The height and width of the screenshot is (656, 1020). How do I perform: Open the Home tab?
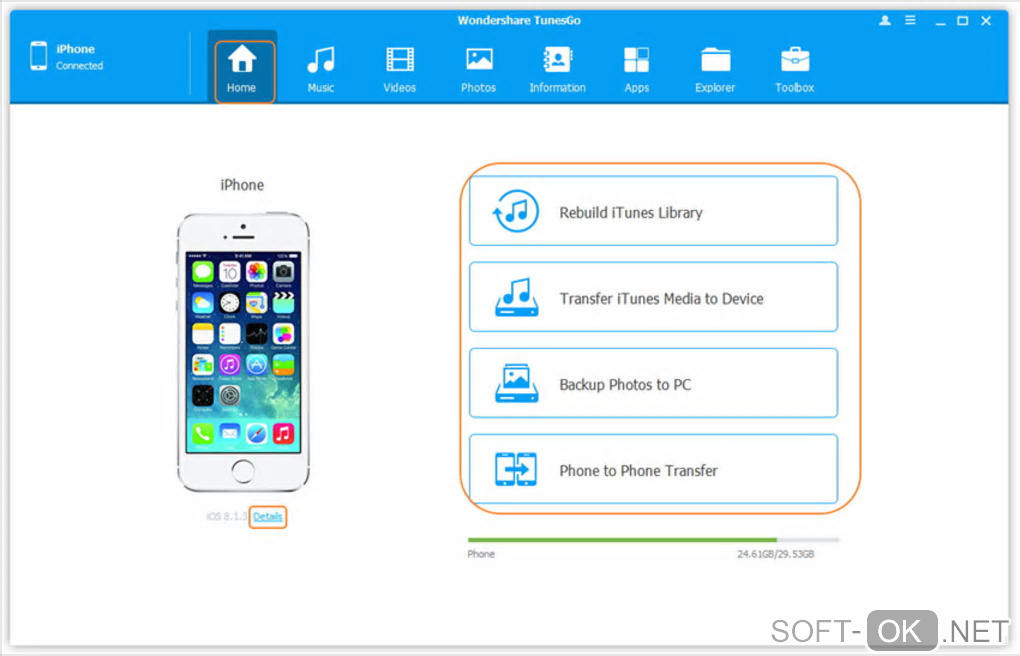click(x=242, y=68)
